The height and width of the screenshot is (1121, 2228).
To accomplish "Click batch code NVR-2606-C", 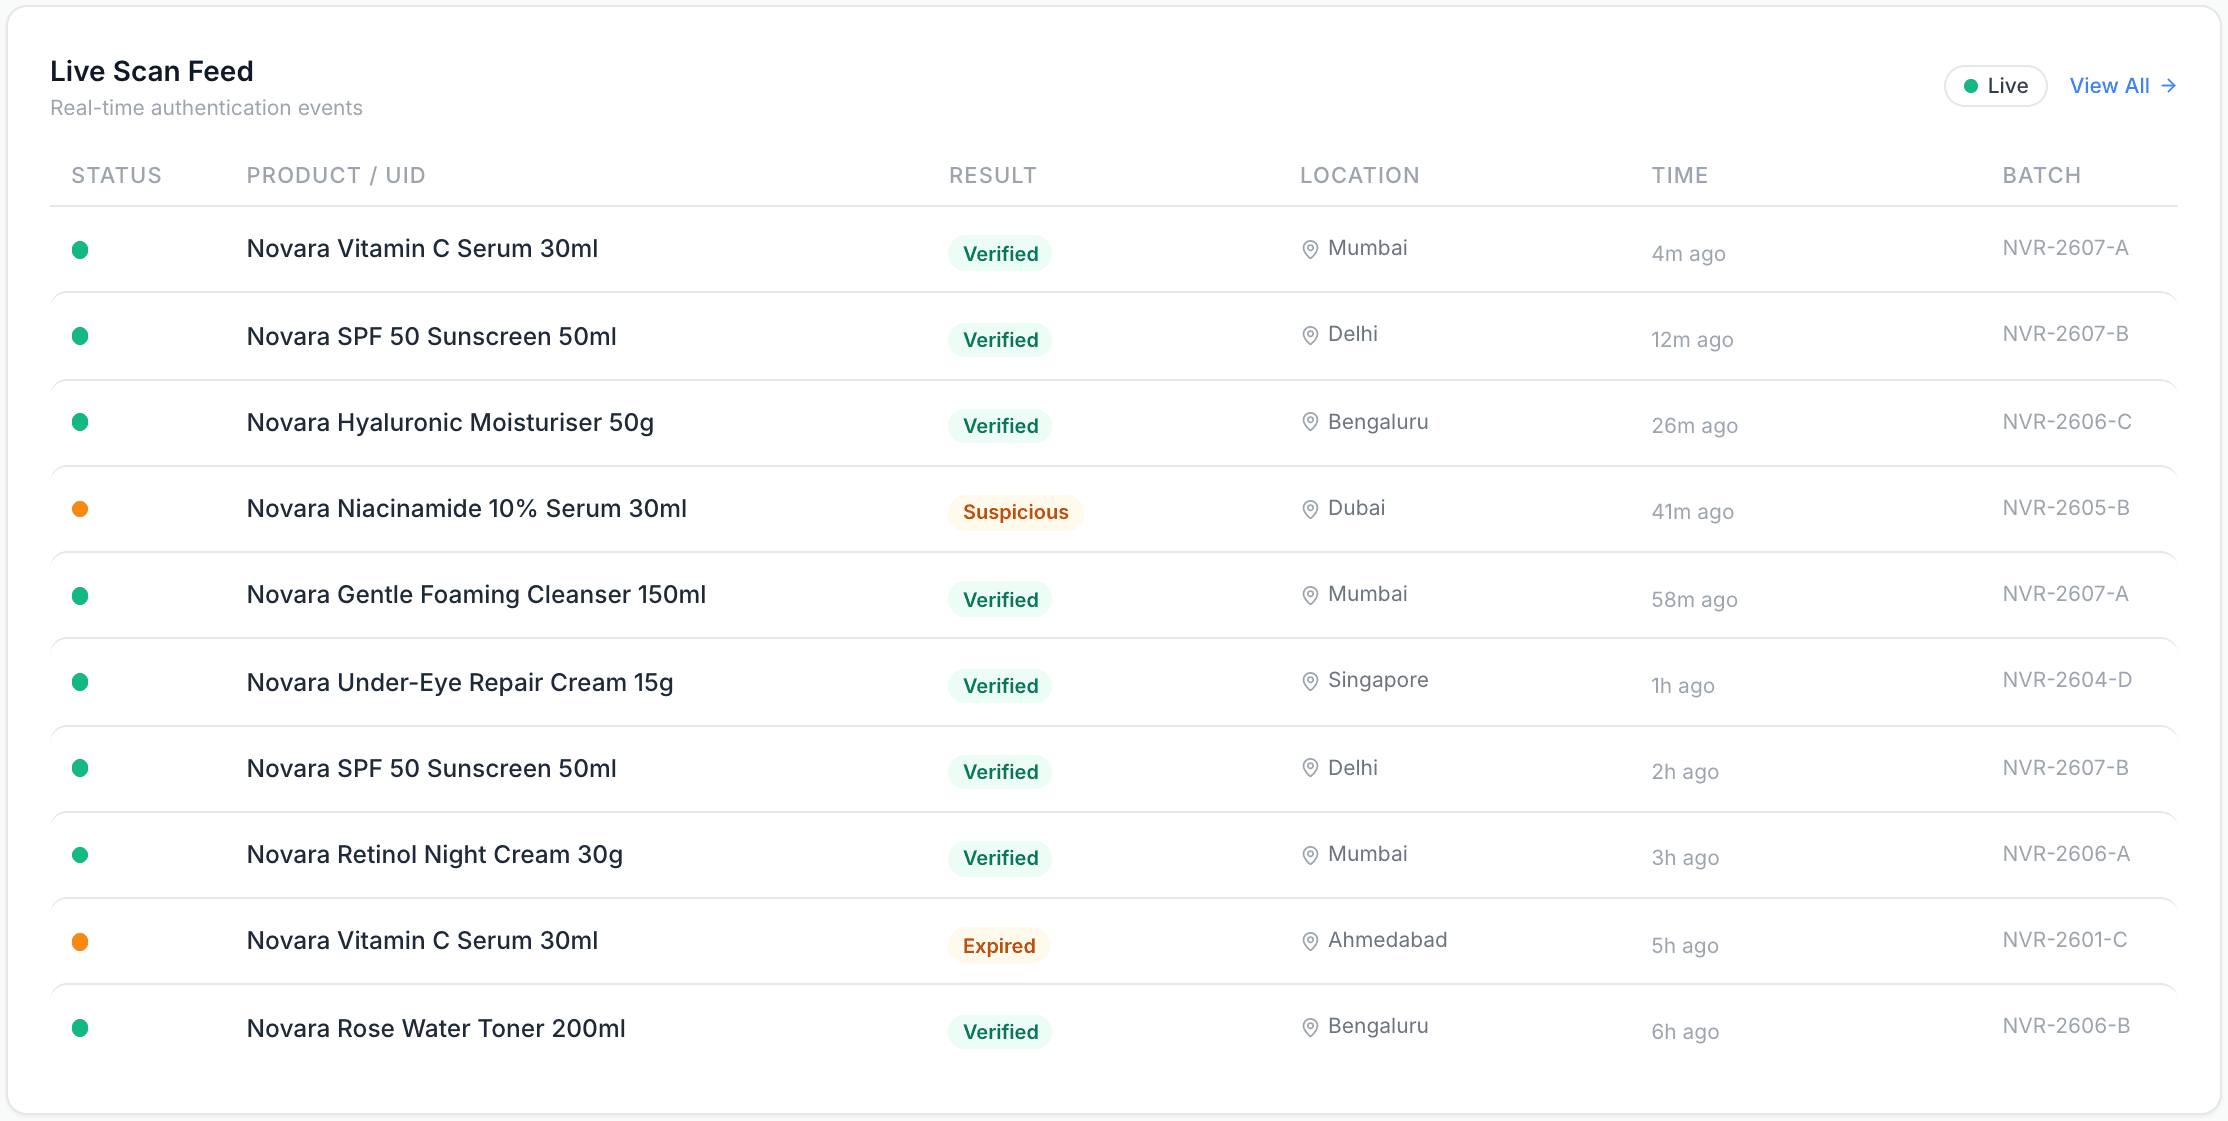I will pyautogui.click(x=2067, y=422).
